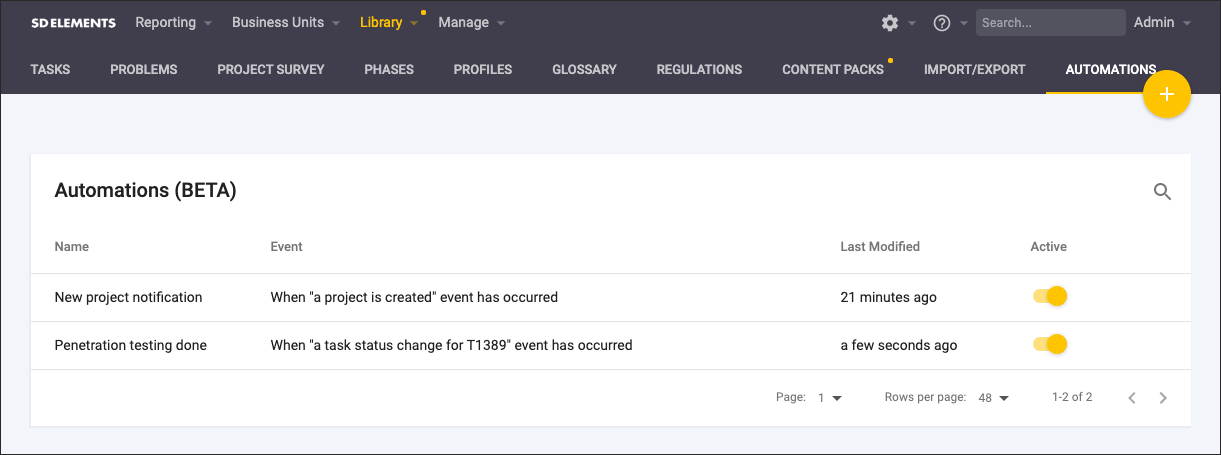Open the Project Survey tab

point(271,70)
